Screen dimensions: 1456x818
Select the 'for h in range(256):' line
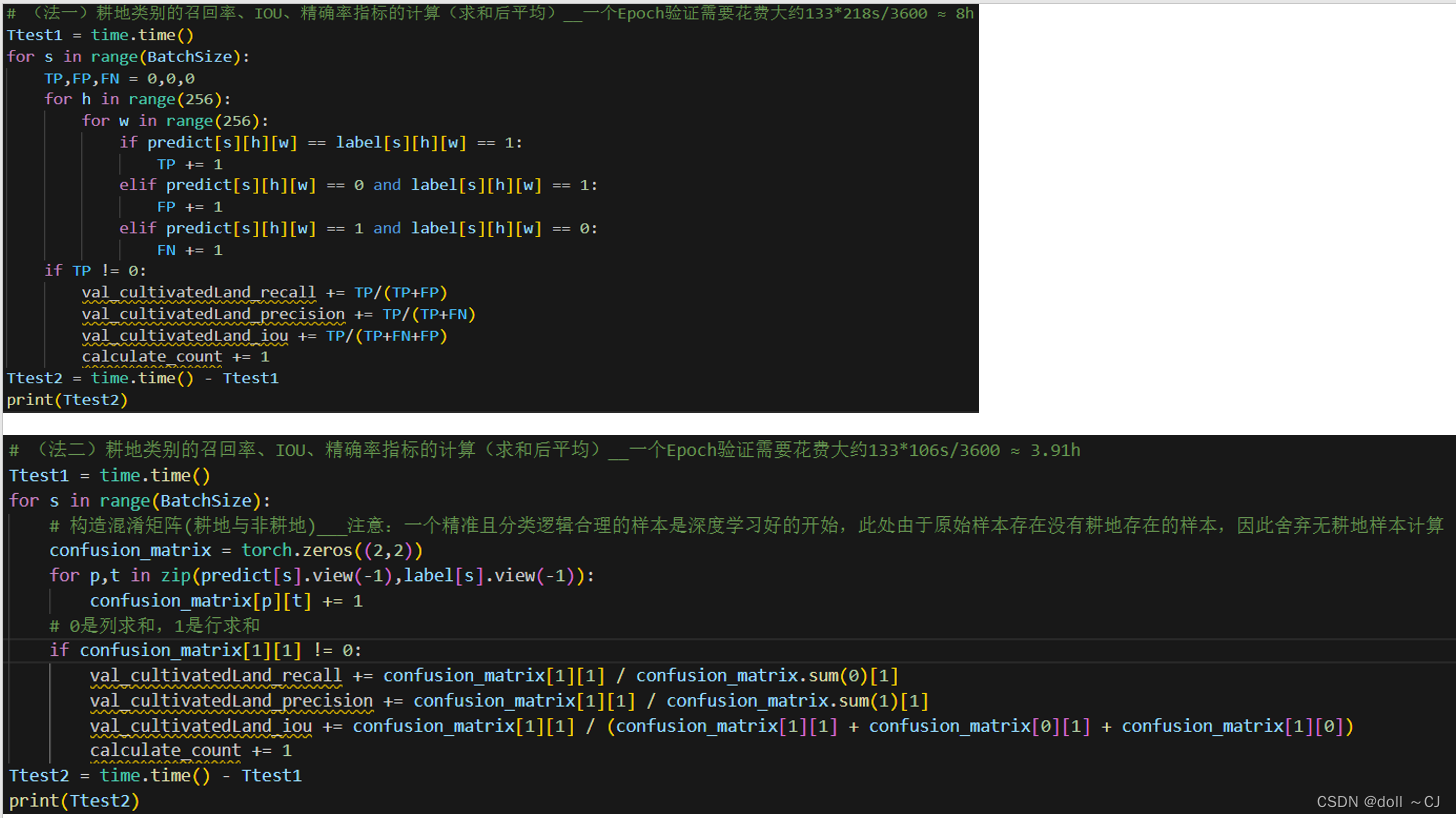138,99
